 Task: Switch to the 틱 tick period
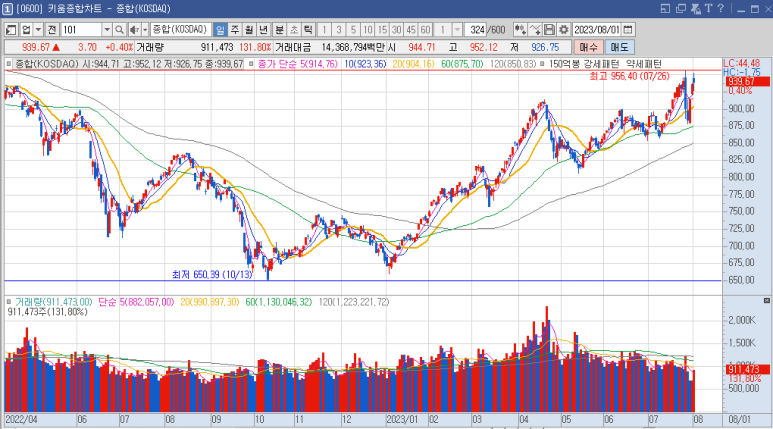308,30
